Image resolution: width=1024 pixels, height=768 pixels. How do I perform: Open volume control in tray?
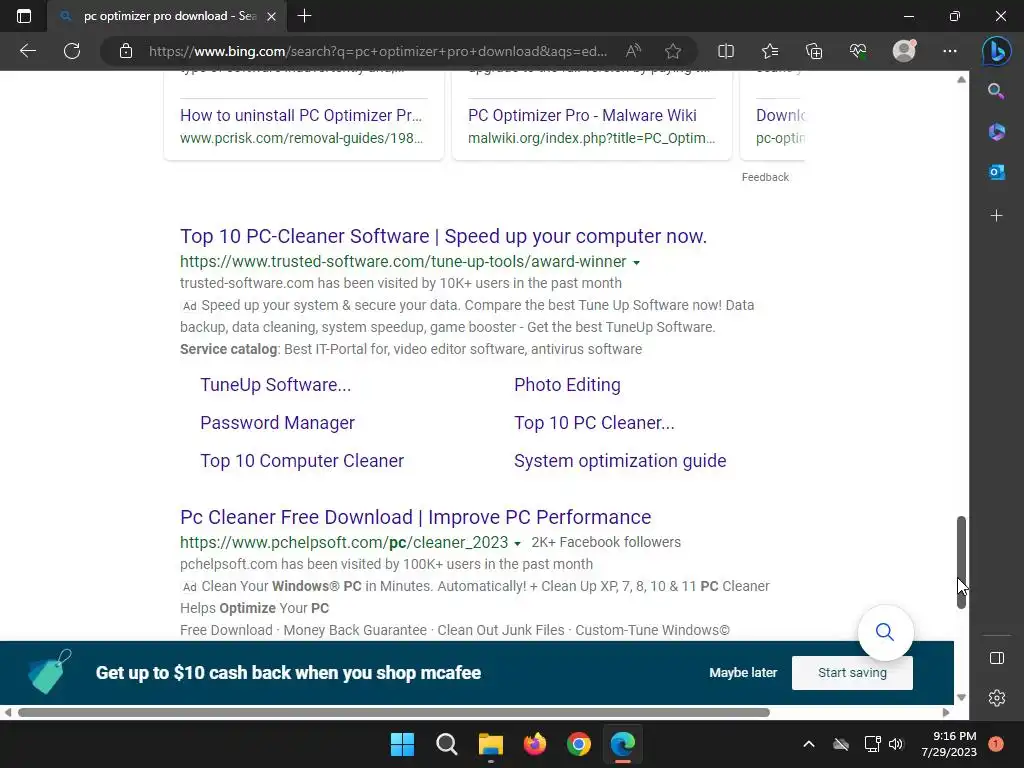point(896,744)
